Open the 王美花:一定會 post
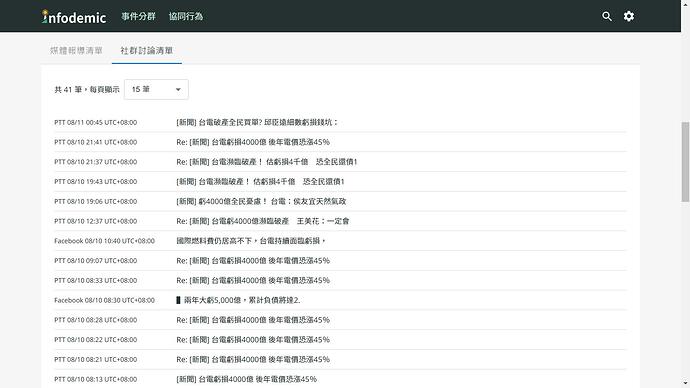This screenshot has height=388, width=690. coord(263,221)
